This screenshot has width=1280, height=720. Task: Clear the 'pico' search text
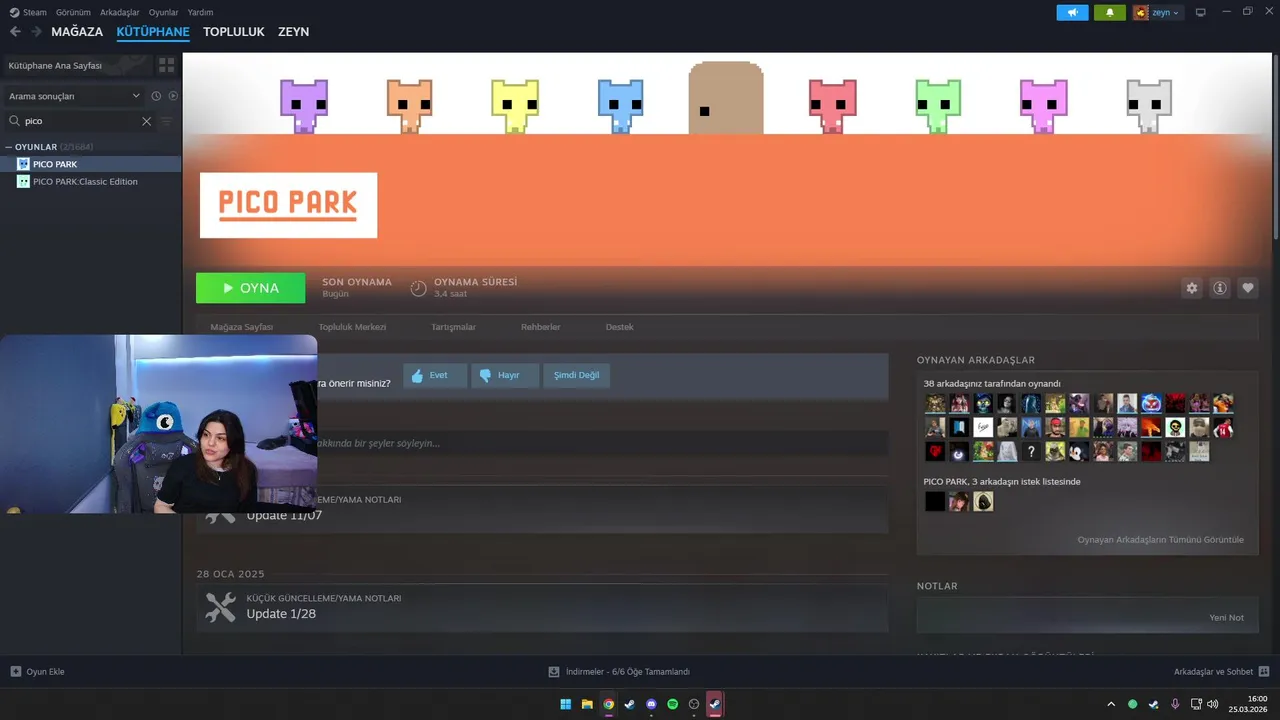point(146,121)
